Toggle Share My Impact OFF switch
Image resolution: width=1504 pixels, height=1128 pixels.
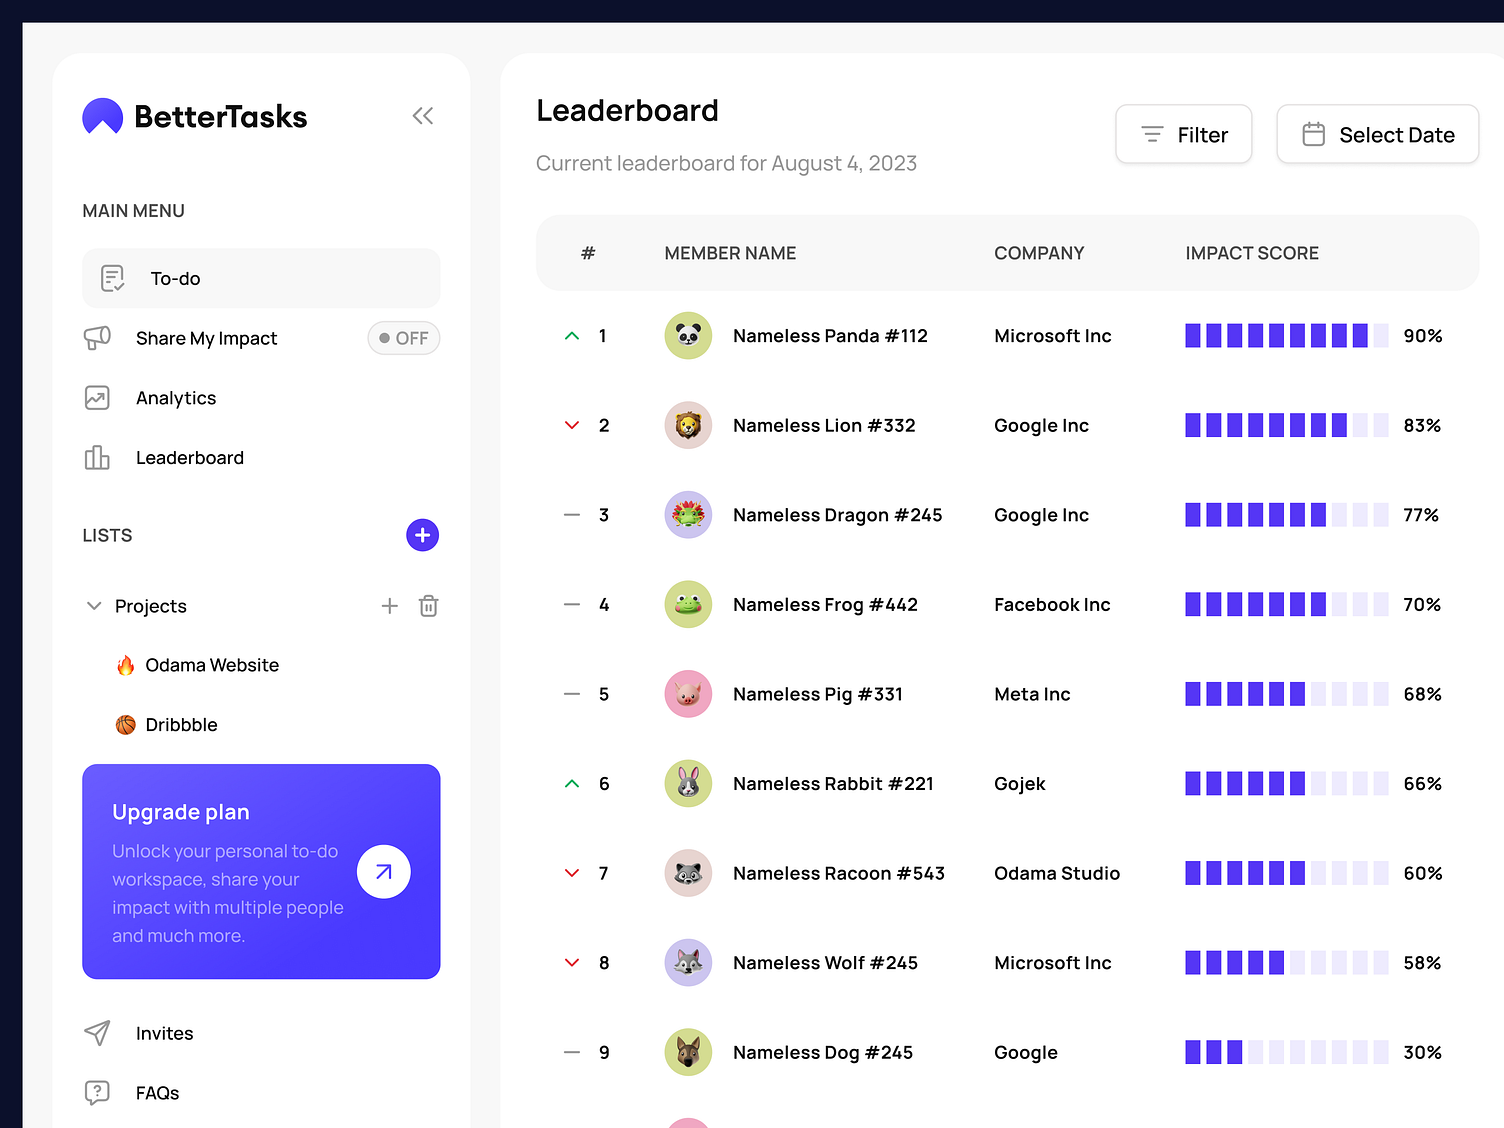click(403, 338)
